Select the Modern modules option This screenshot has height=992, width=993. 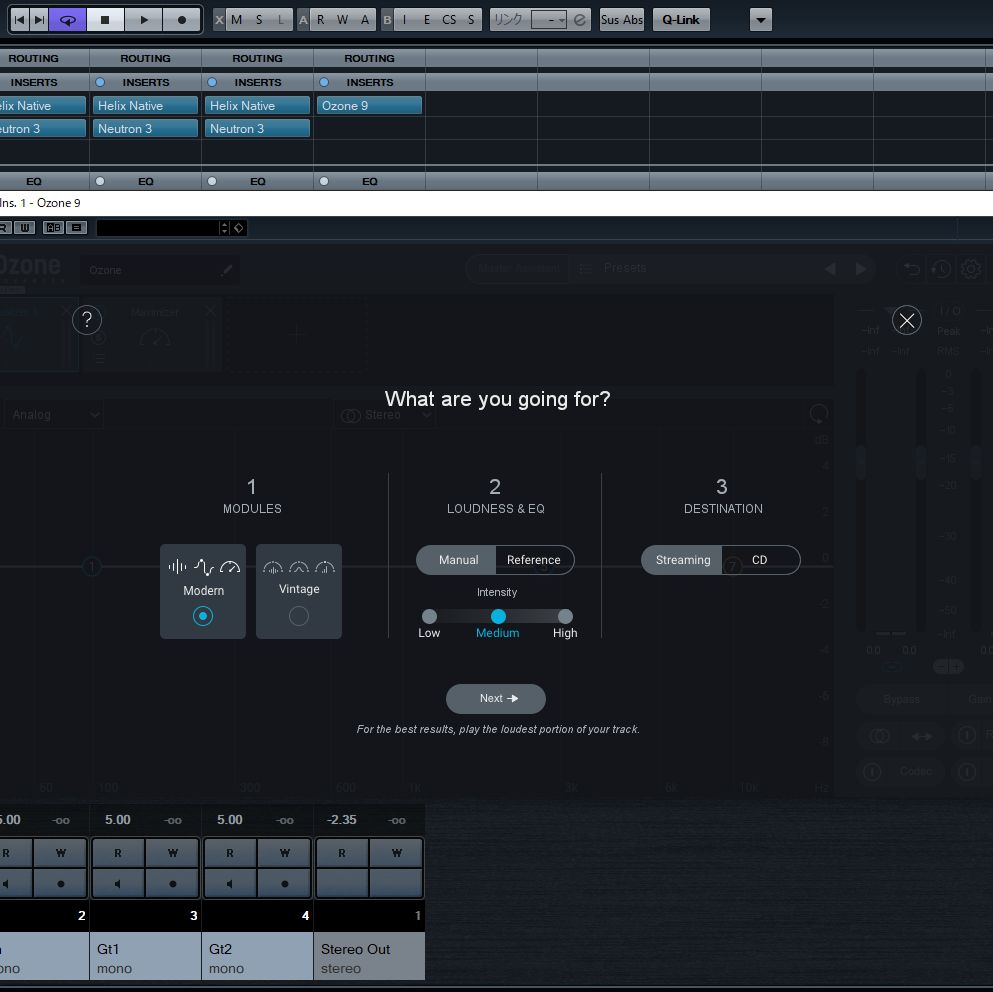click(203, 591)
